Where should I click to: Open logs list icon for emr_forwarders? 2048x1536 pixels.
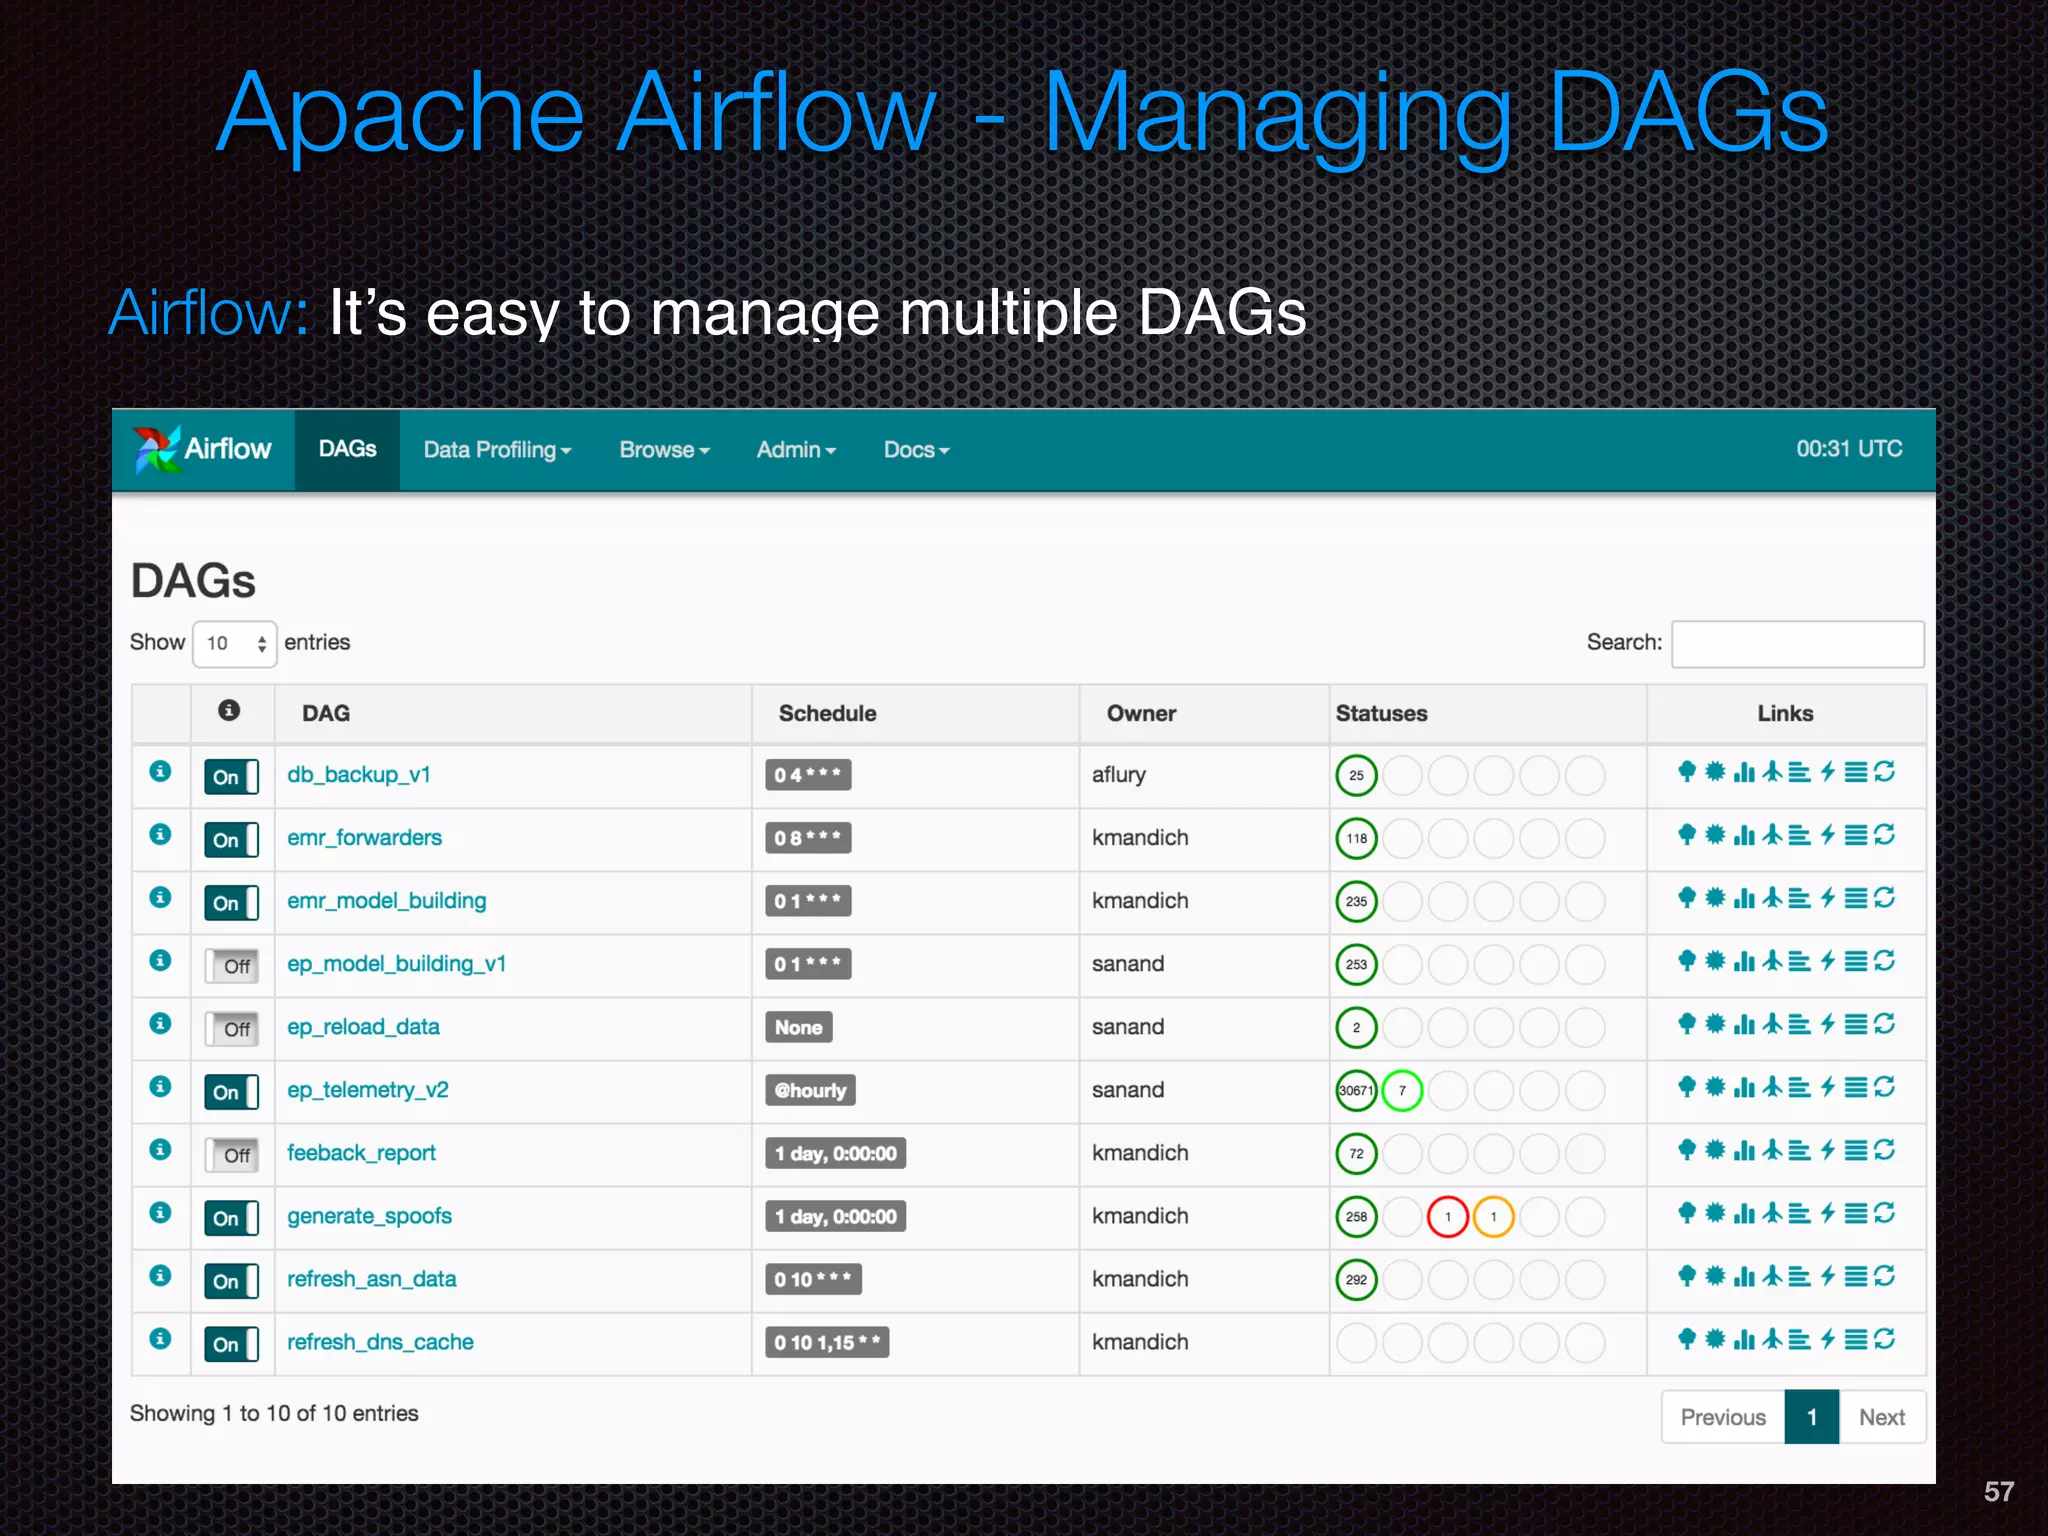1856,835
